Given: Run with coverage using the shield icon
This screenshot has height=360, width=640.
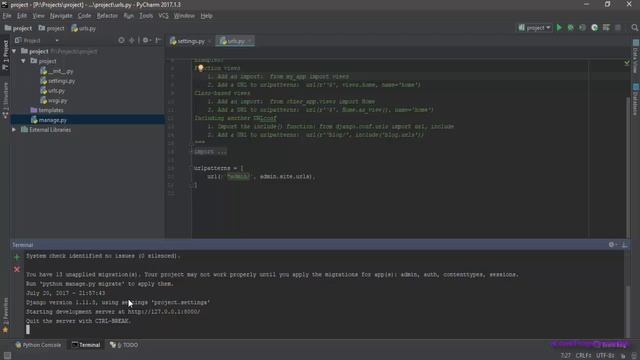Looking at the screenshot, I should click(x=582, y=28).
